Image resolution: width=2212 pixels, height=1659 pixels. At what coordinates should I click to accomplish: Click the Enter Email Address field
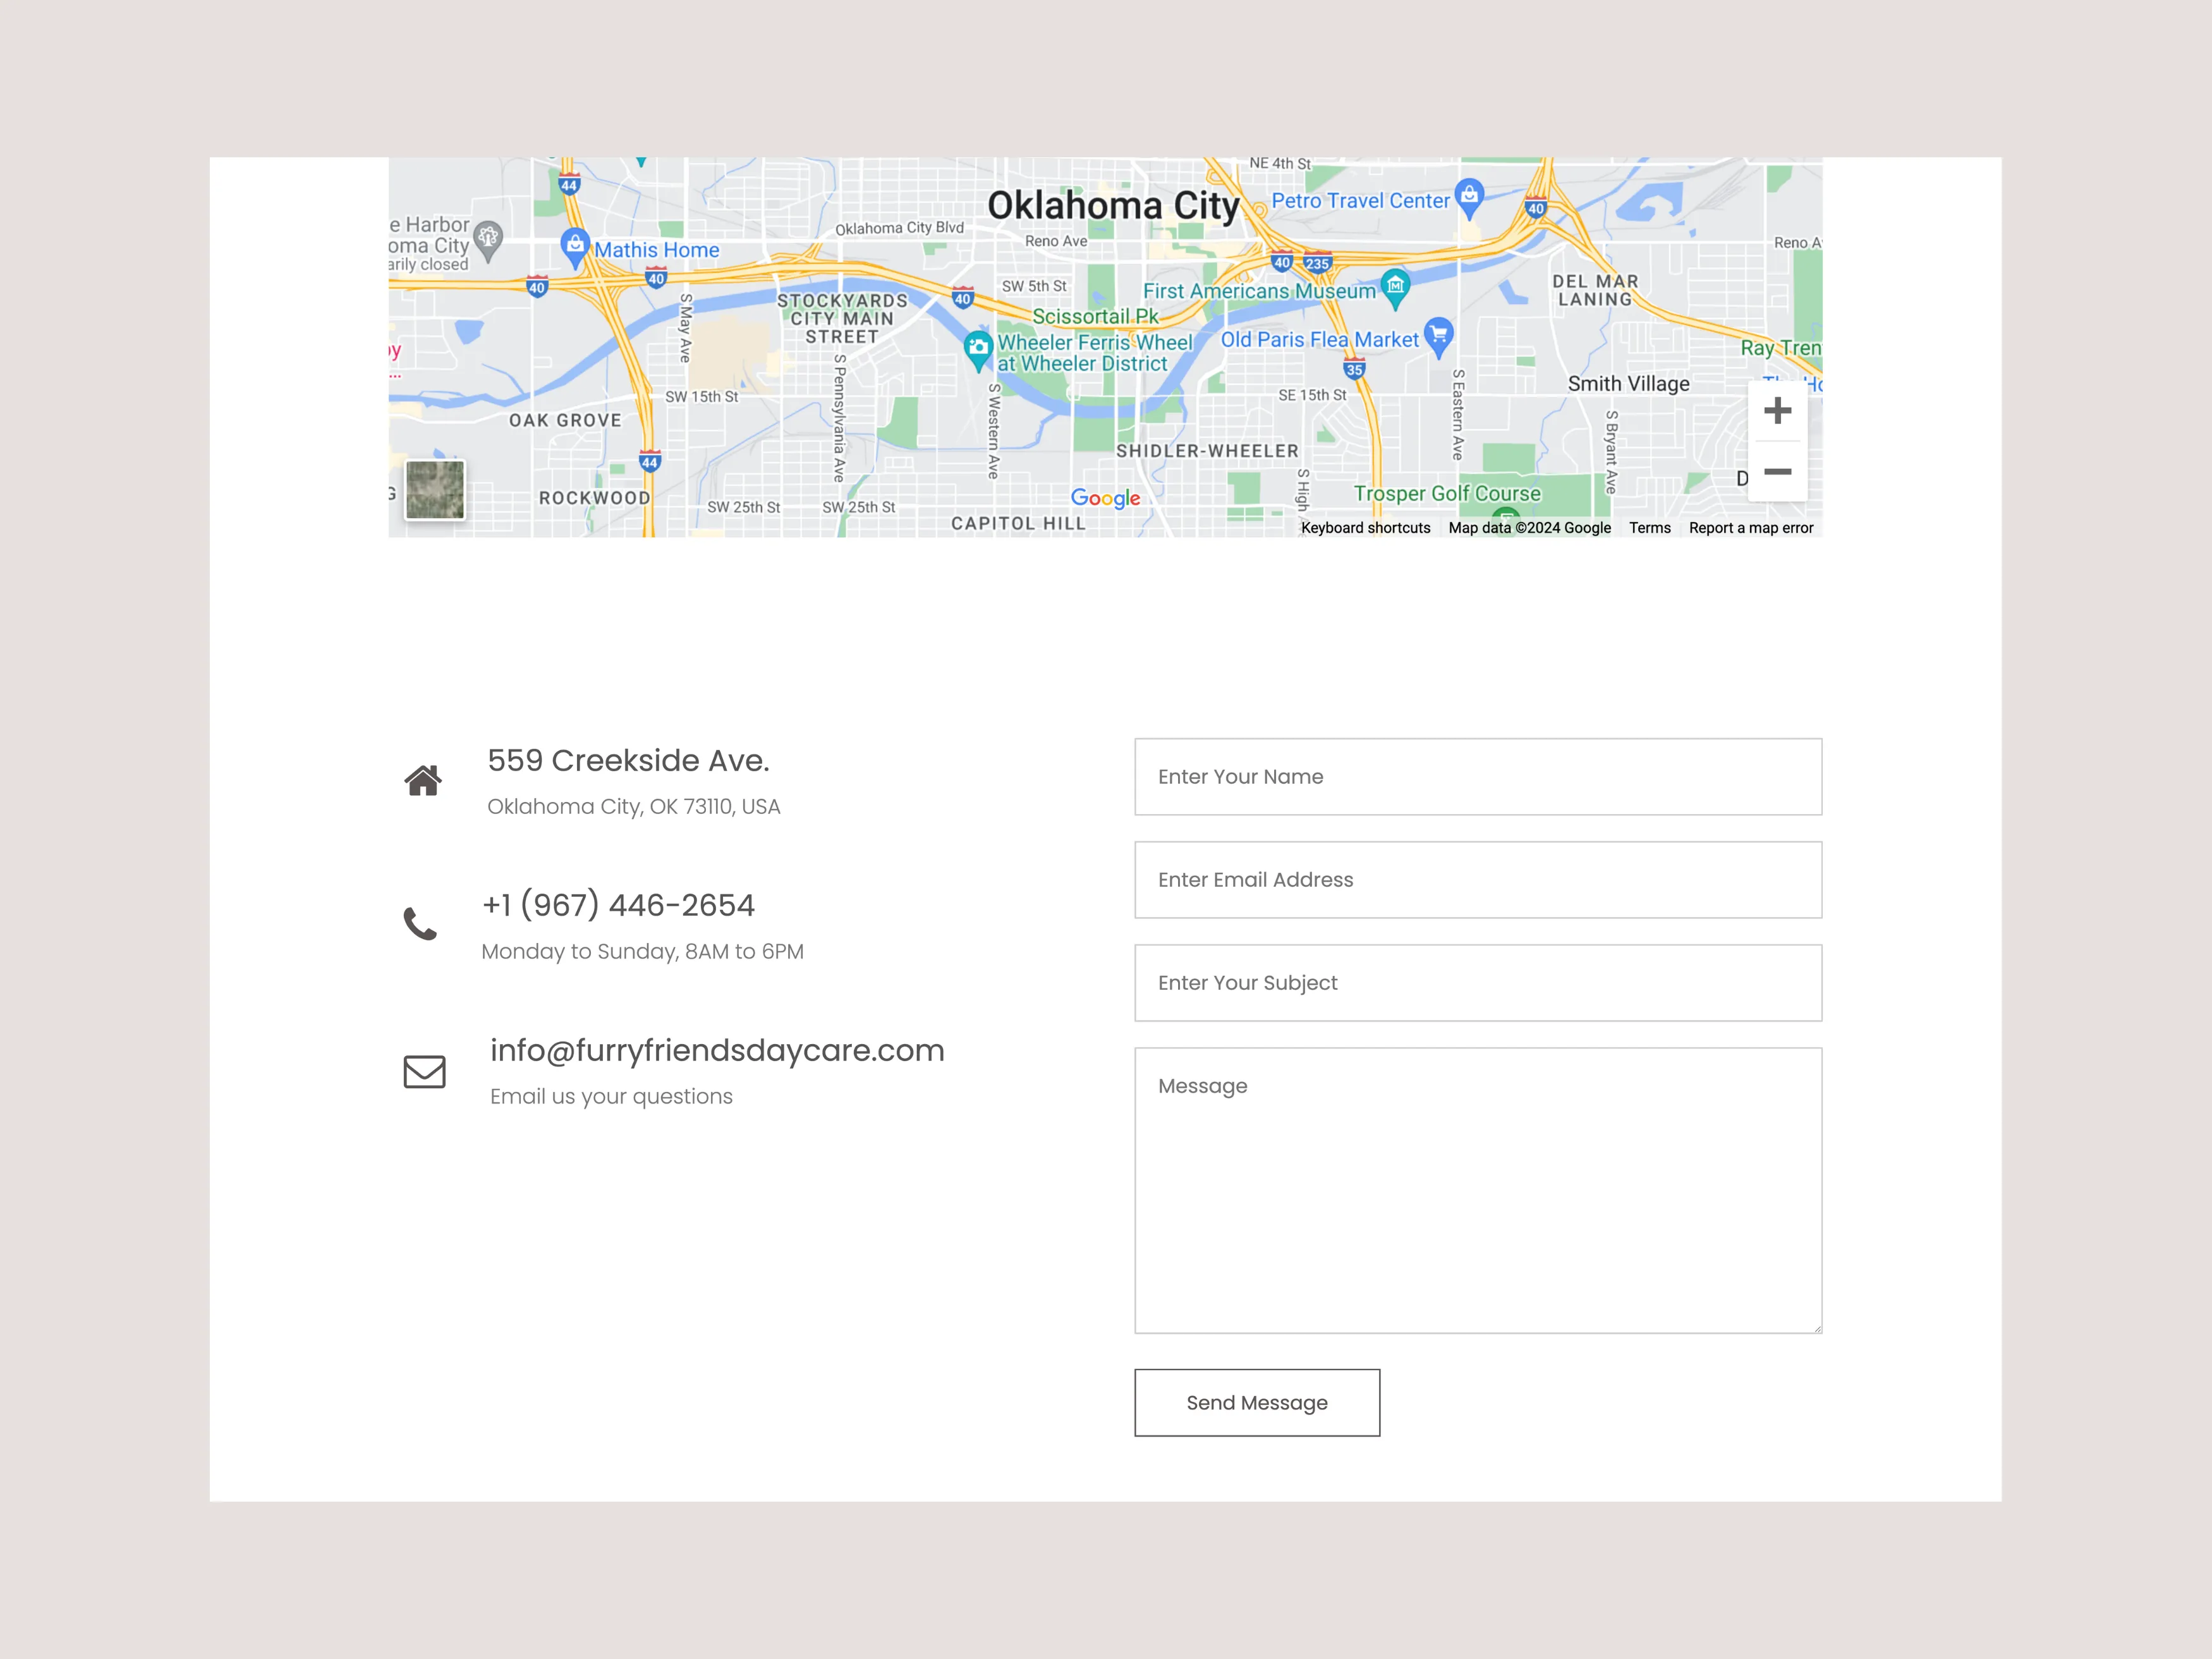coord(1478,879)
